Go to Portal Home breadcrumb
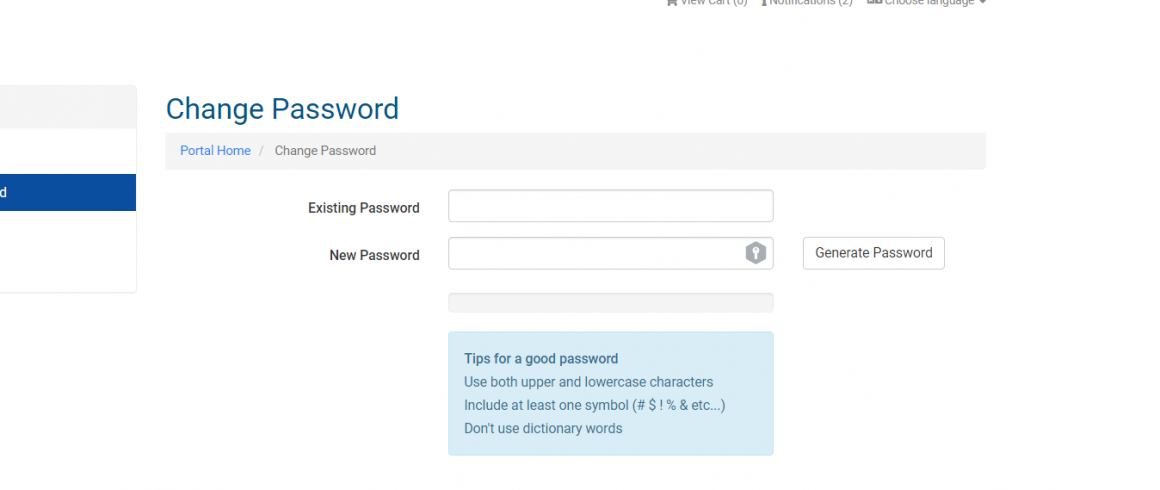The height and width of the screenshot is (490, 1160). pos(215,151)
